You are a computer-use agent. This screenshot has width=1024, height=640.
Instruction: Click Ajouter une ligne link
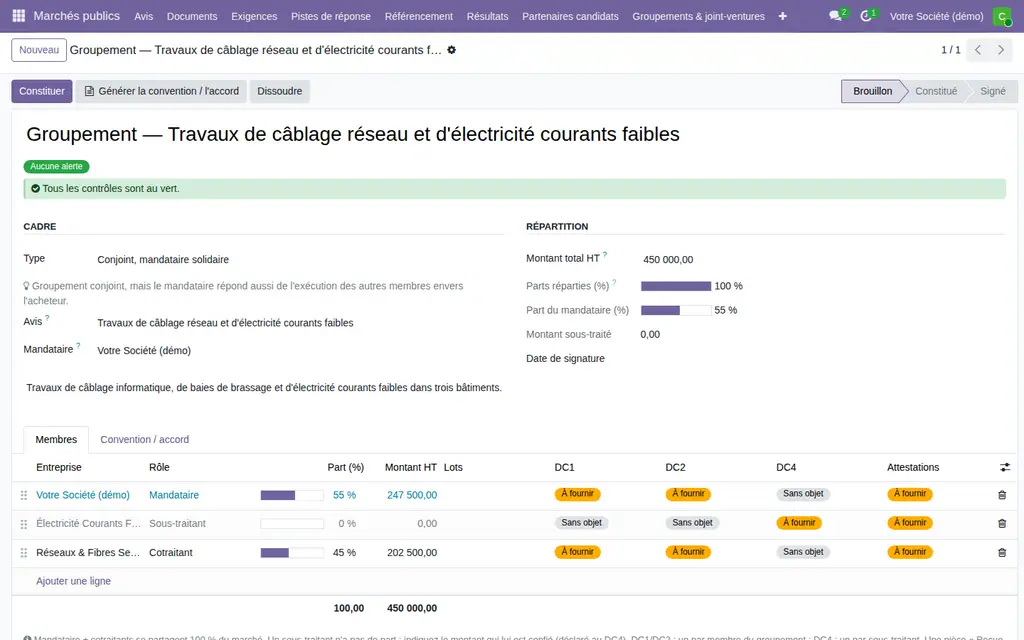tap(73, 581)
